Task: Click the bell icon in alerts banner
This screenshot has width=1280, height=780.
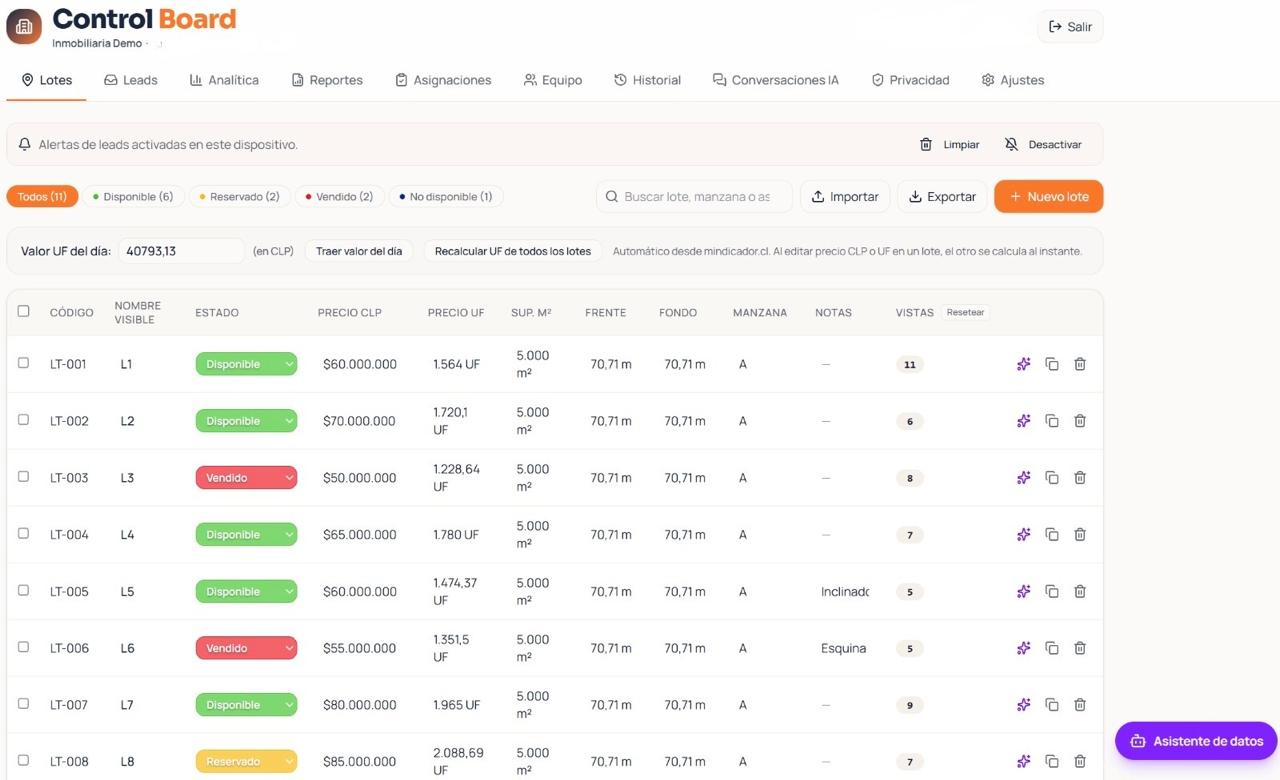Action: coord(25,145)
